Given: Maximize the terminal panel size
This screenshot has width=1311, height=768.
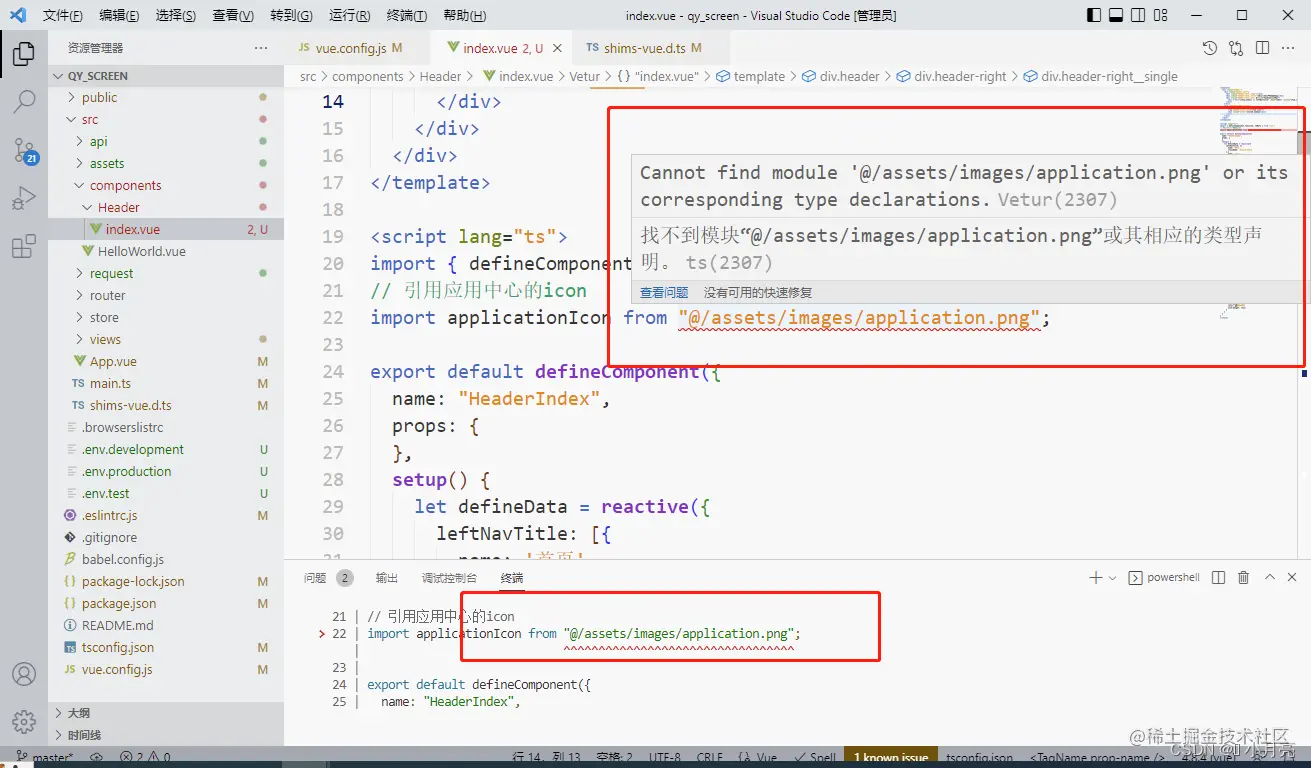Looking at the screenshot, I should [x=1270, y=577].
